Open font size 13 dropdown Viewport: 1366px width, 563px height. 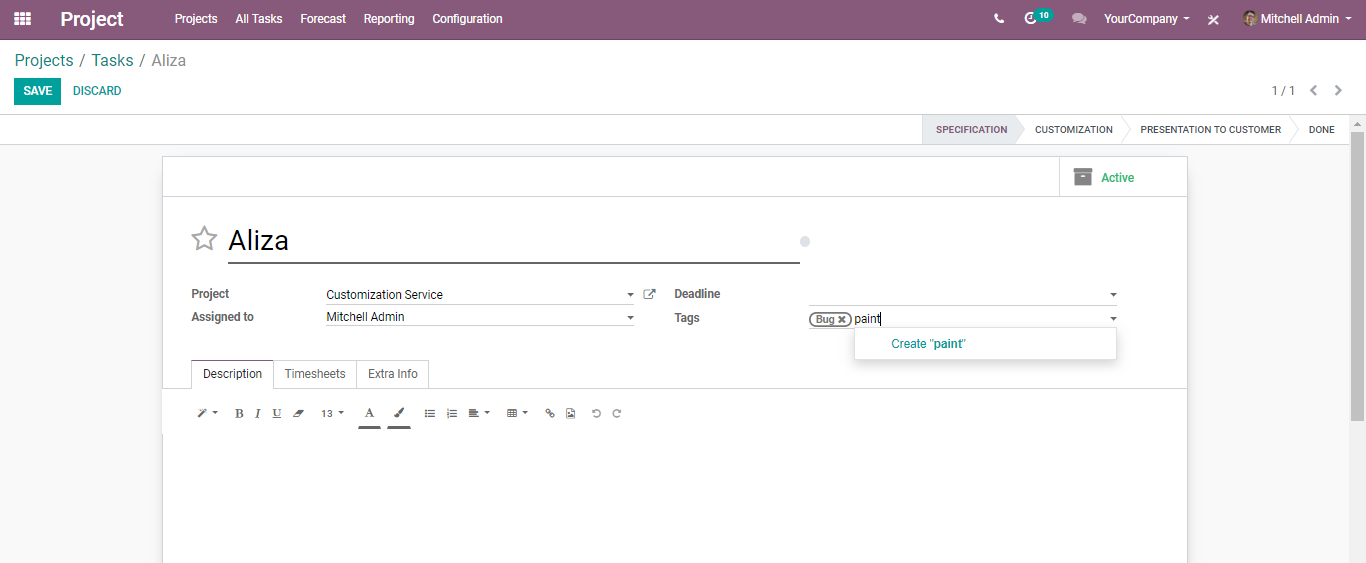click(x=332, y=413)
